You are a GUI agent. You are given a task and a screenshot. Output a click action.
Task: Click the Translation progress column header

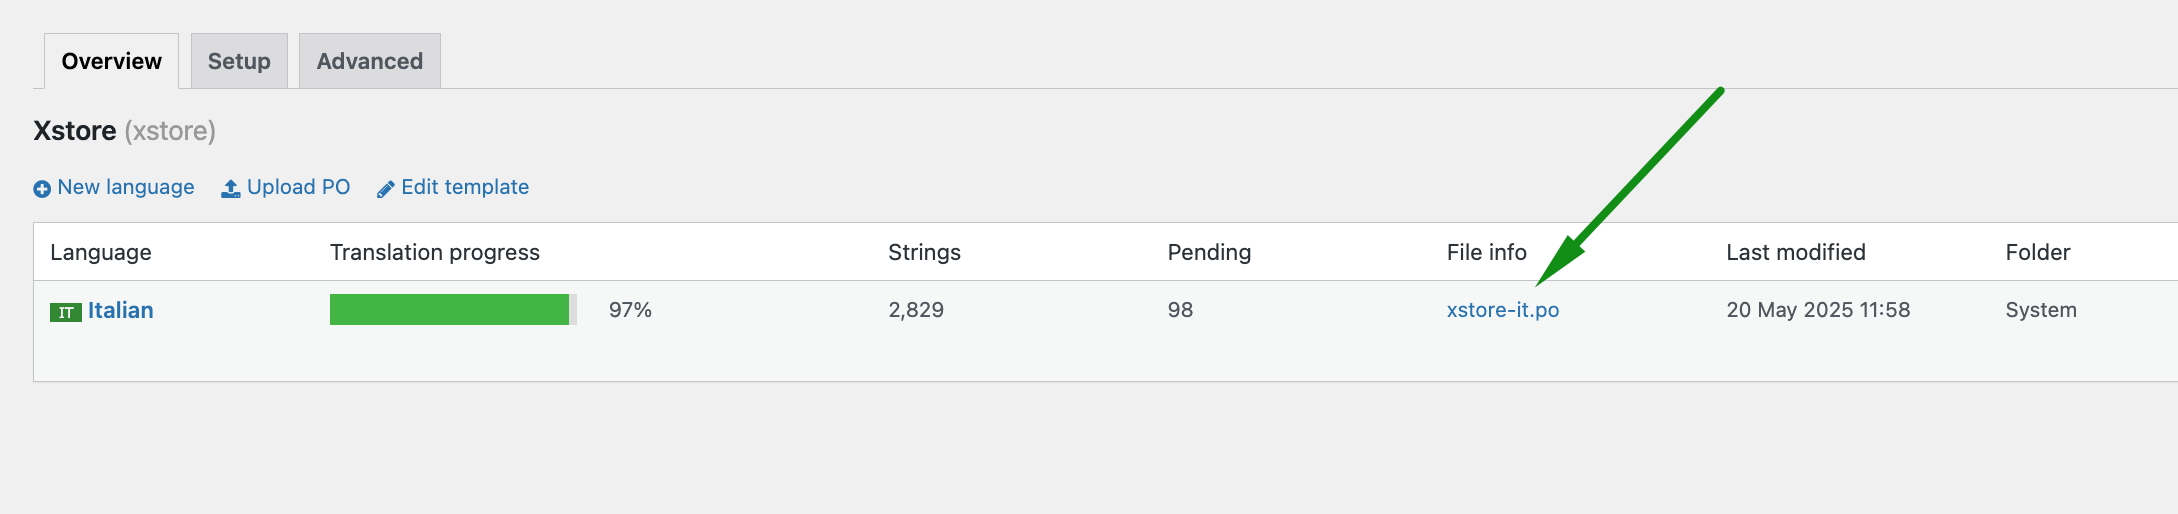(x=435, y=252)
